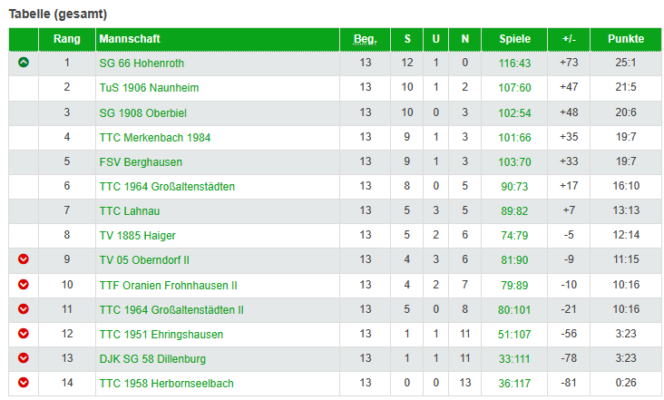The height and width of the screenshot is (400, 664).
Task: Click the red relegation icon for TTC 1958 Herbornseelbach
Action: tap(24, 383)
